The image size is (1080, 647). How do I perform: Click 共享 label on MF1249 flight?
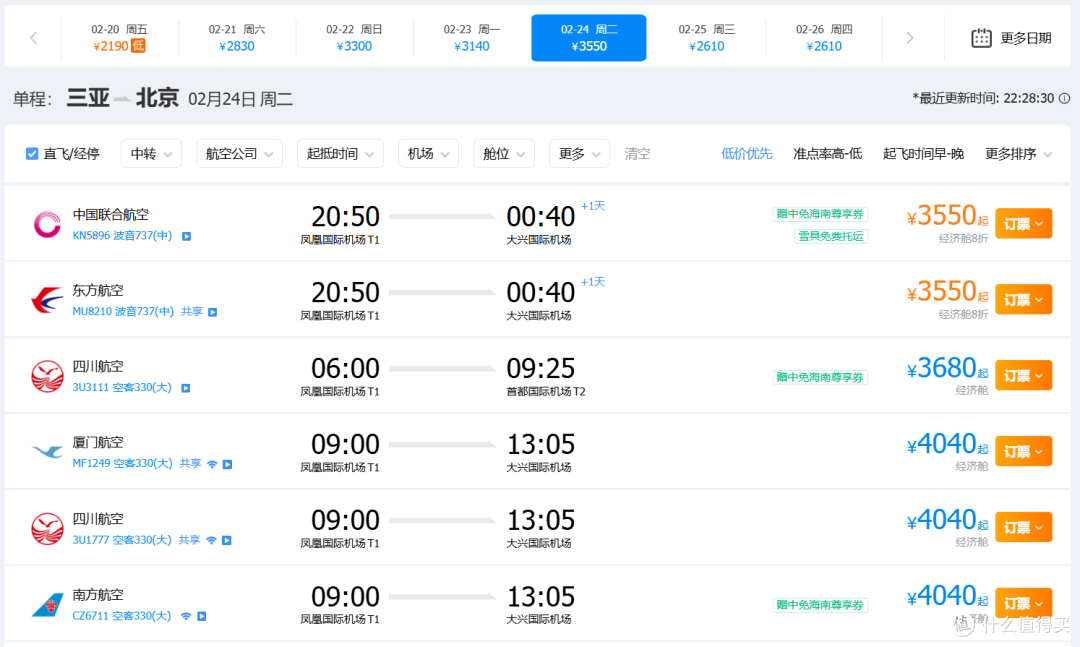190,463
